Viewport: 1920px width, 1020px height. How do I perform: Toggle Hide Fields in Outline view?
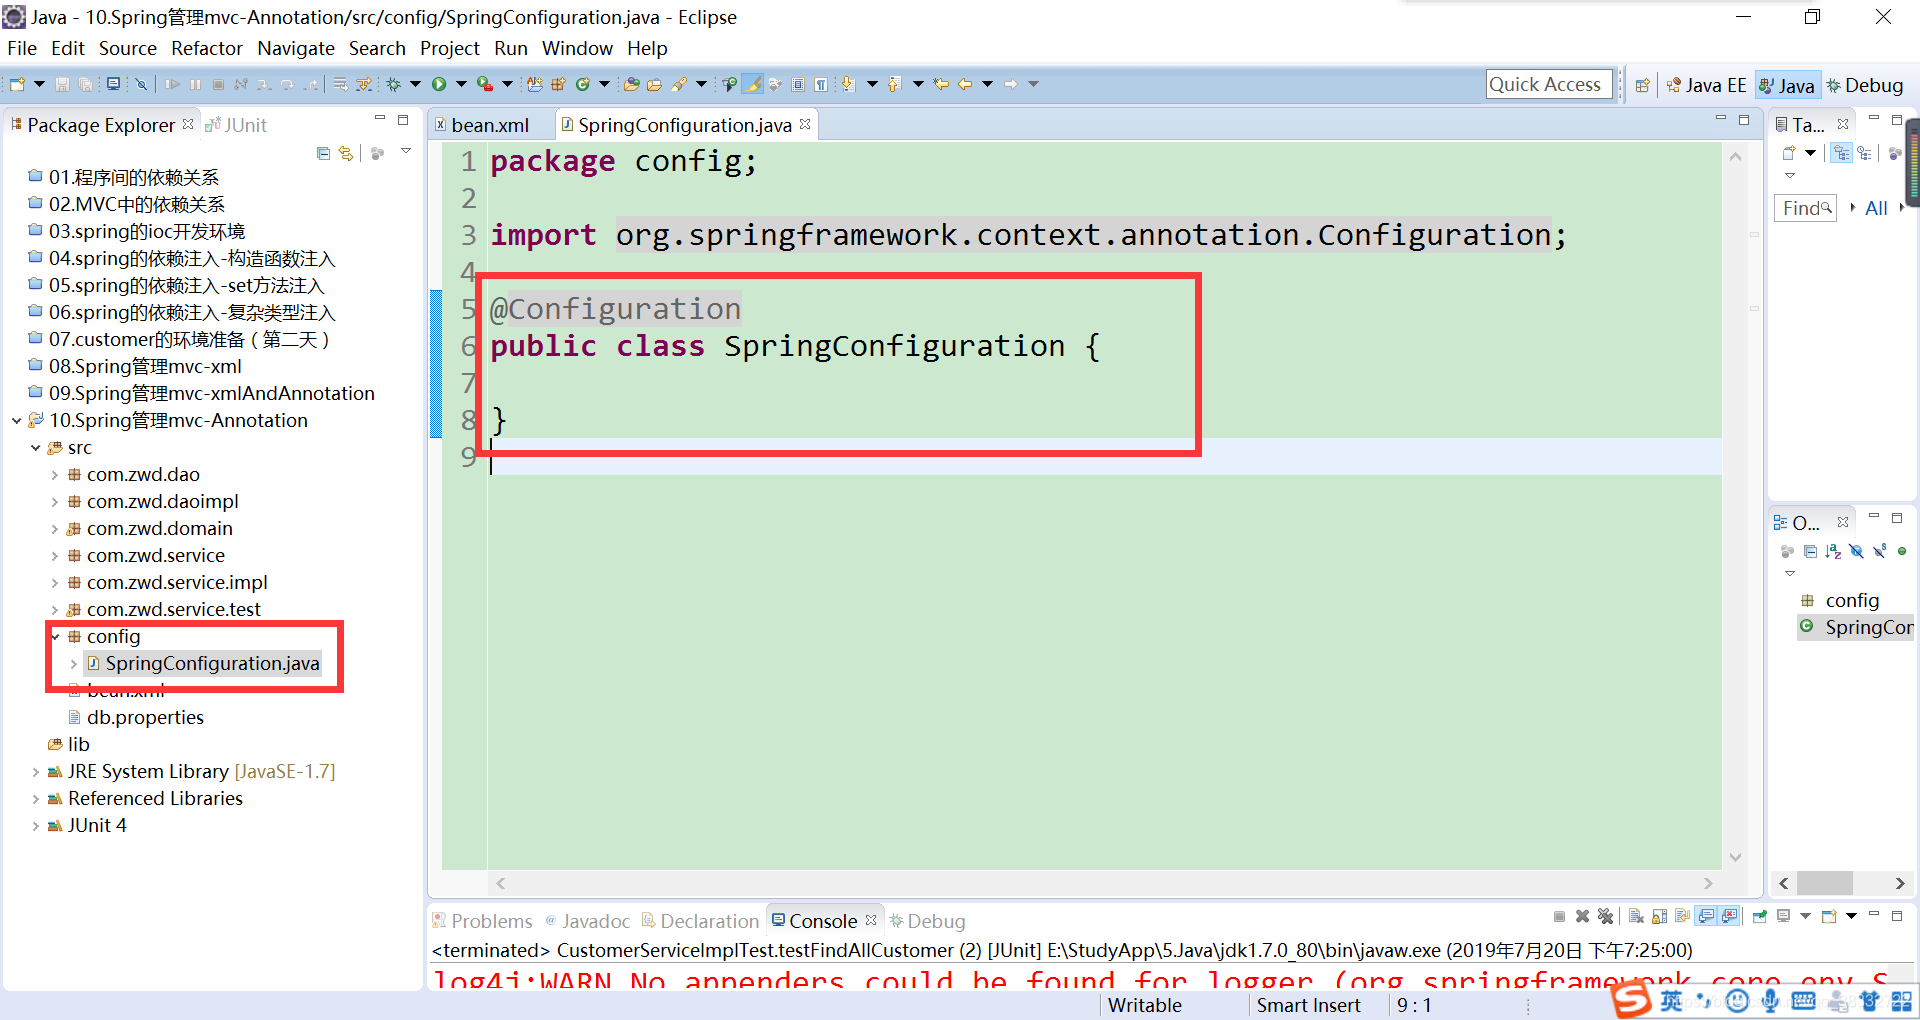[1856, 551]
